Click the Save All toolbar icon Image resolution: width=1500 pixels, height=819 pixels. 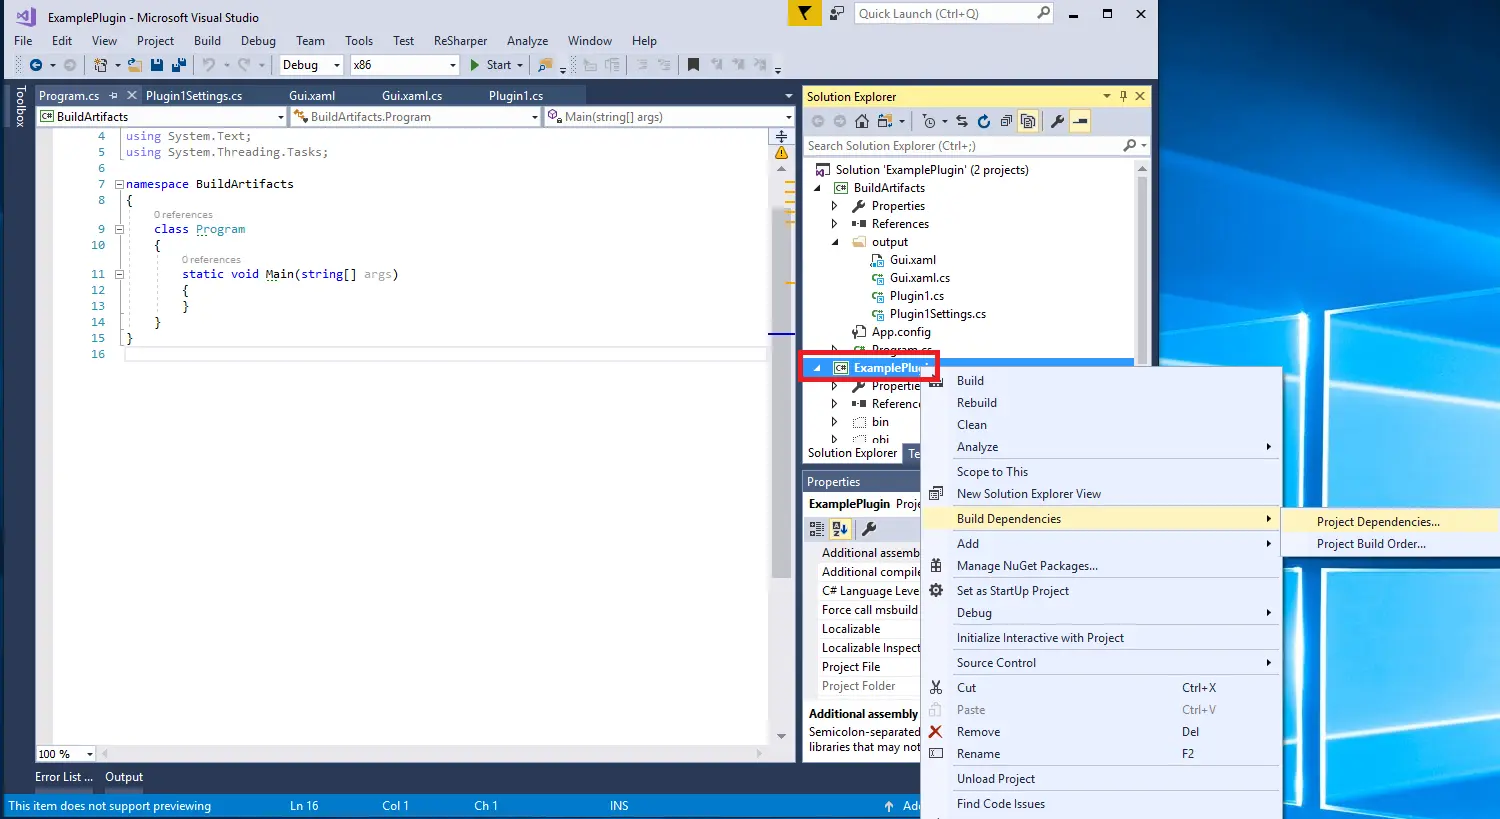179,65
